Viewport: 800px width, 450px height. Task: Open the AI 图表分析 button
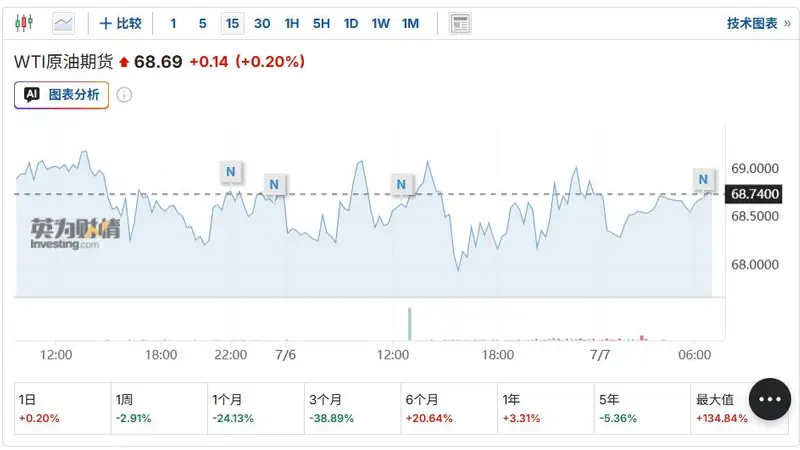click(x=61, y=95)
